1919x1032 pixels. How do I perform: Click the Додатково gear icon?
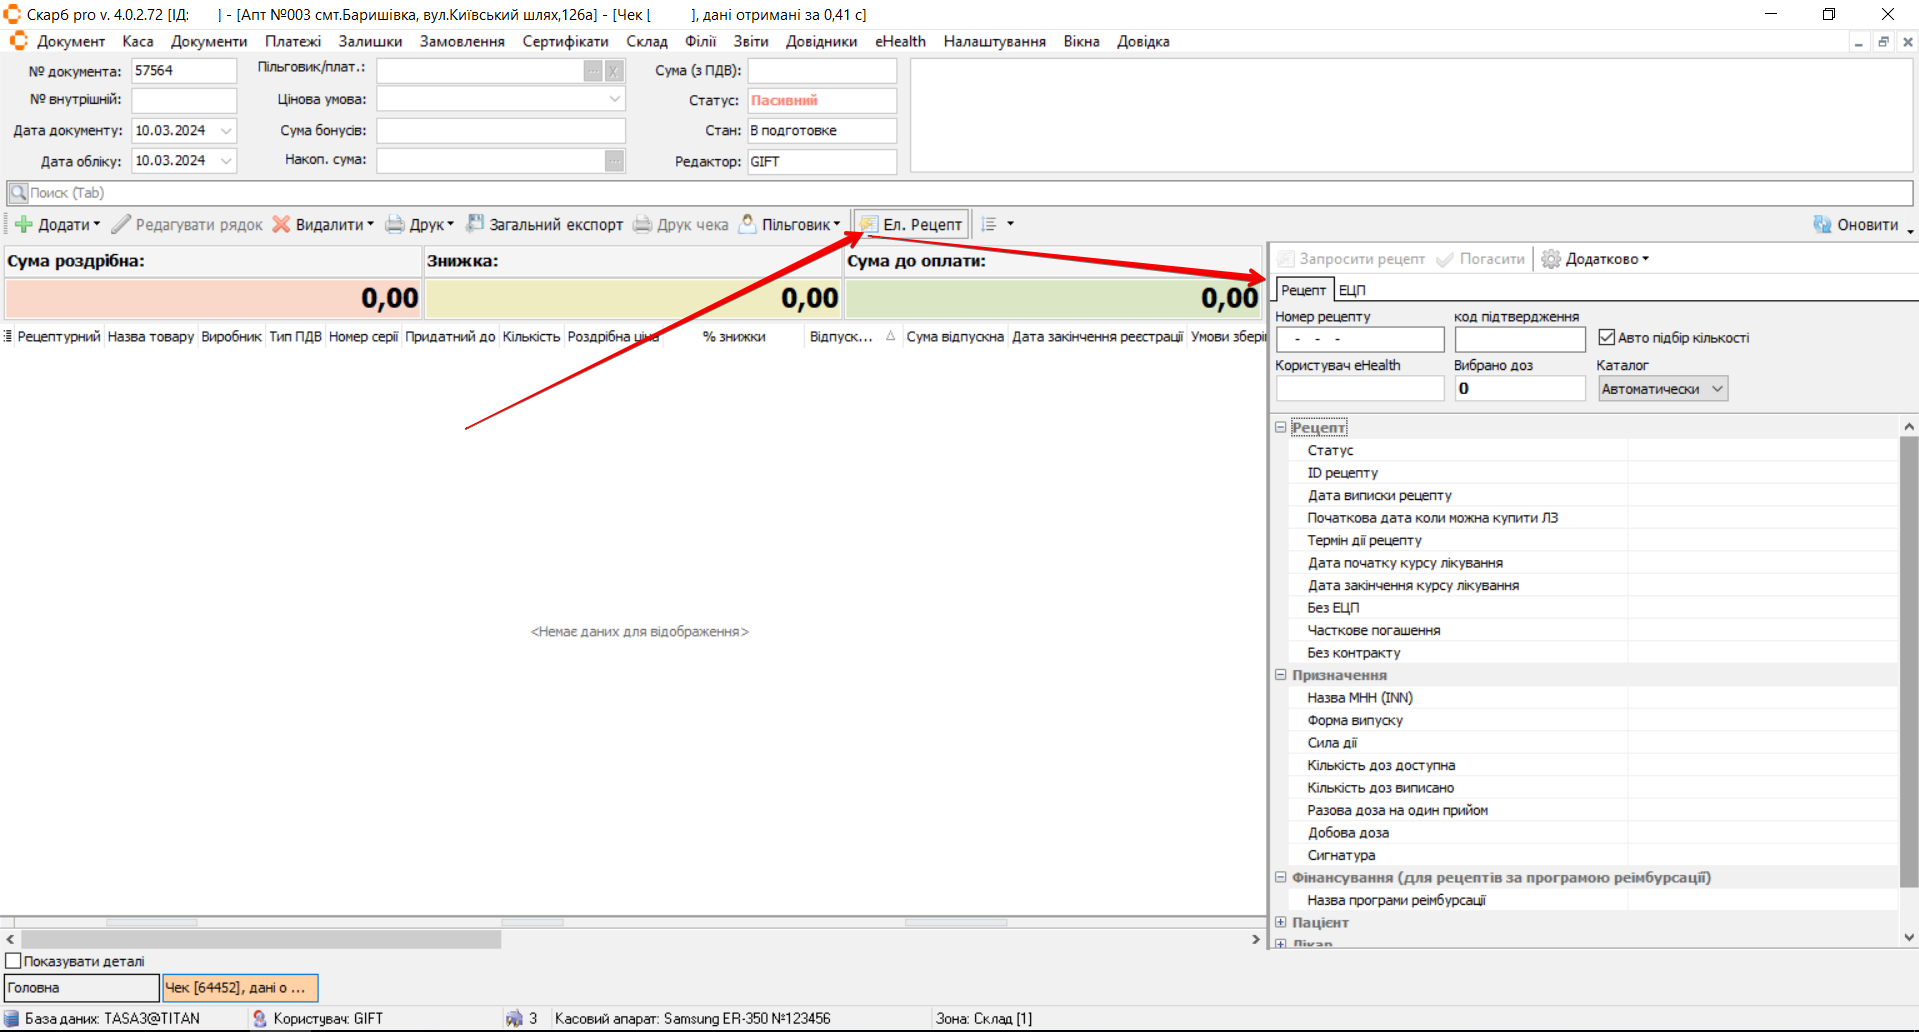pos(1550,259)
